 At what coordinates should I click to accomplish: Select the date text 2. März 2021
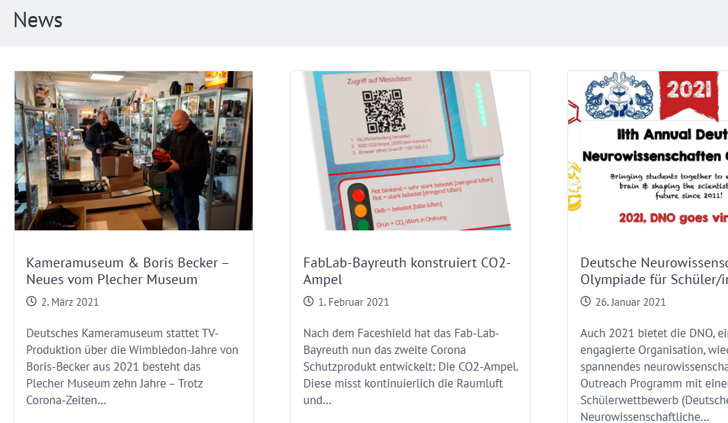(x=70, y=302)
